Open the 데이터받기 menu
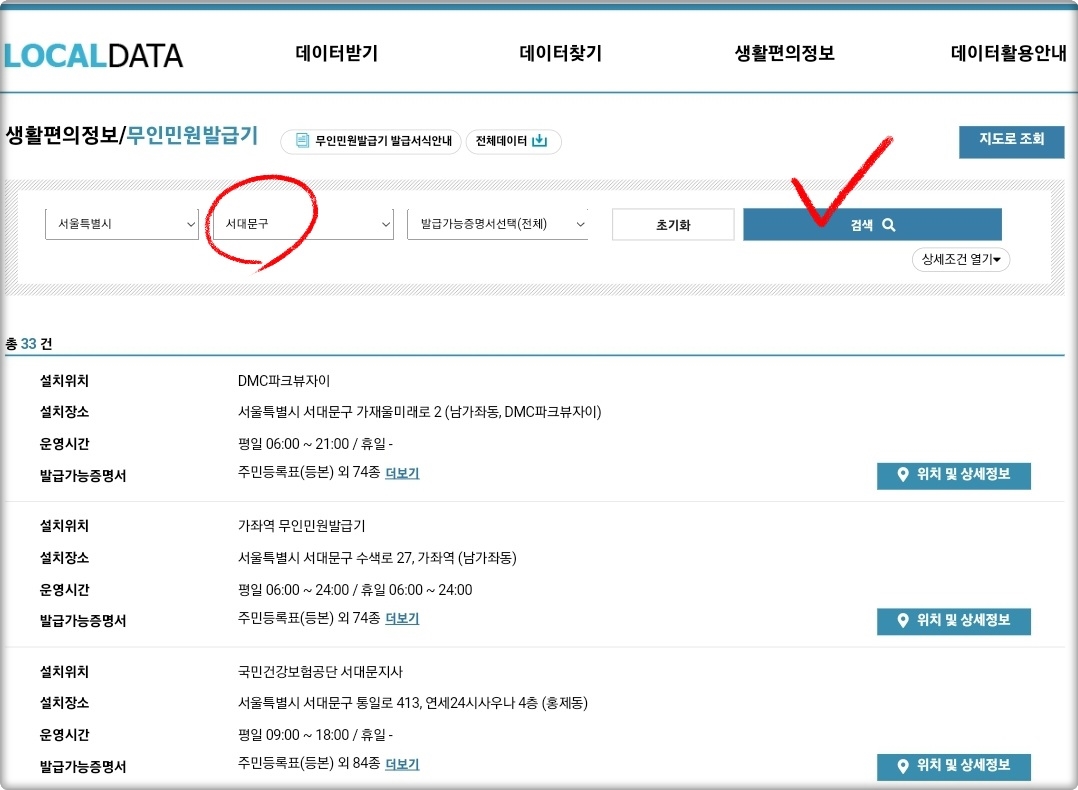 tap(337, 53)
